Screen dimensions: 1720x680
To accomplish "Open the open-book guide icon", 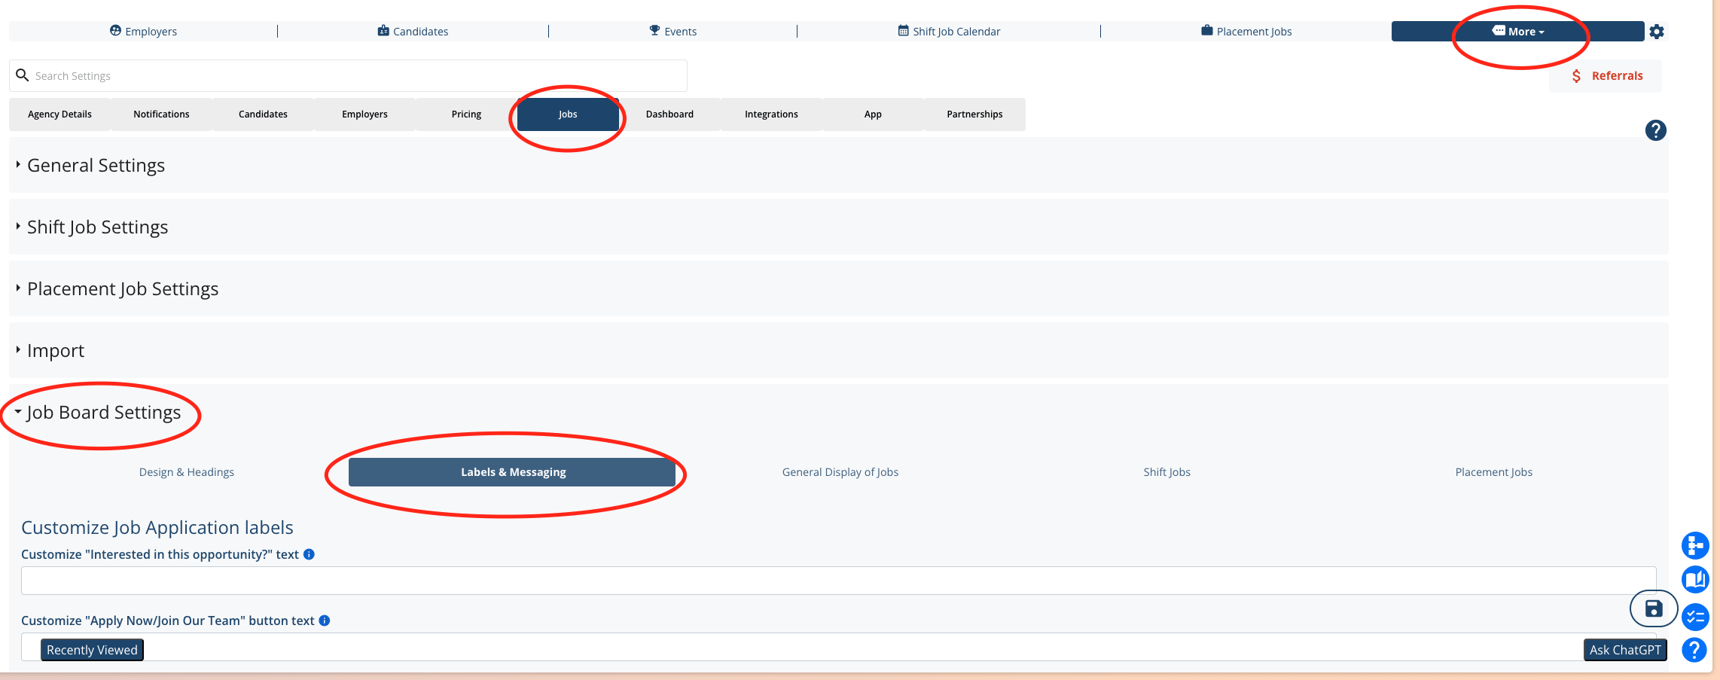I will click(x=1695, y=580).
